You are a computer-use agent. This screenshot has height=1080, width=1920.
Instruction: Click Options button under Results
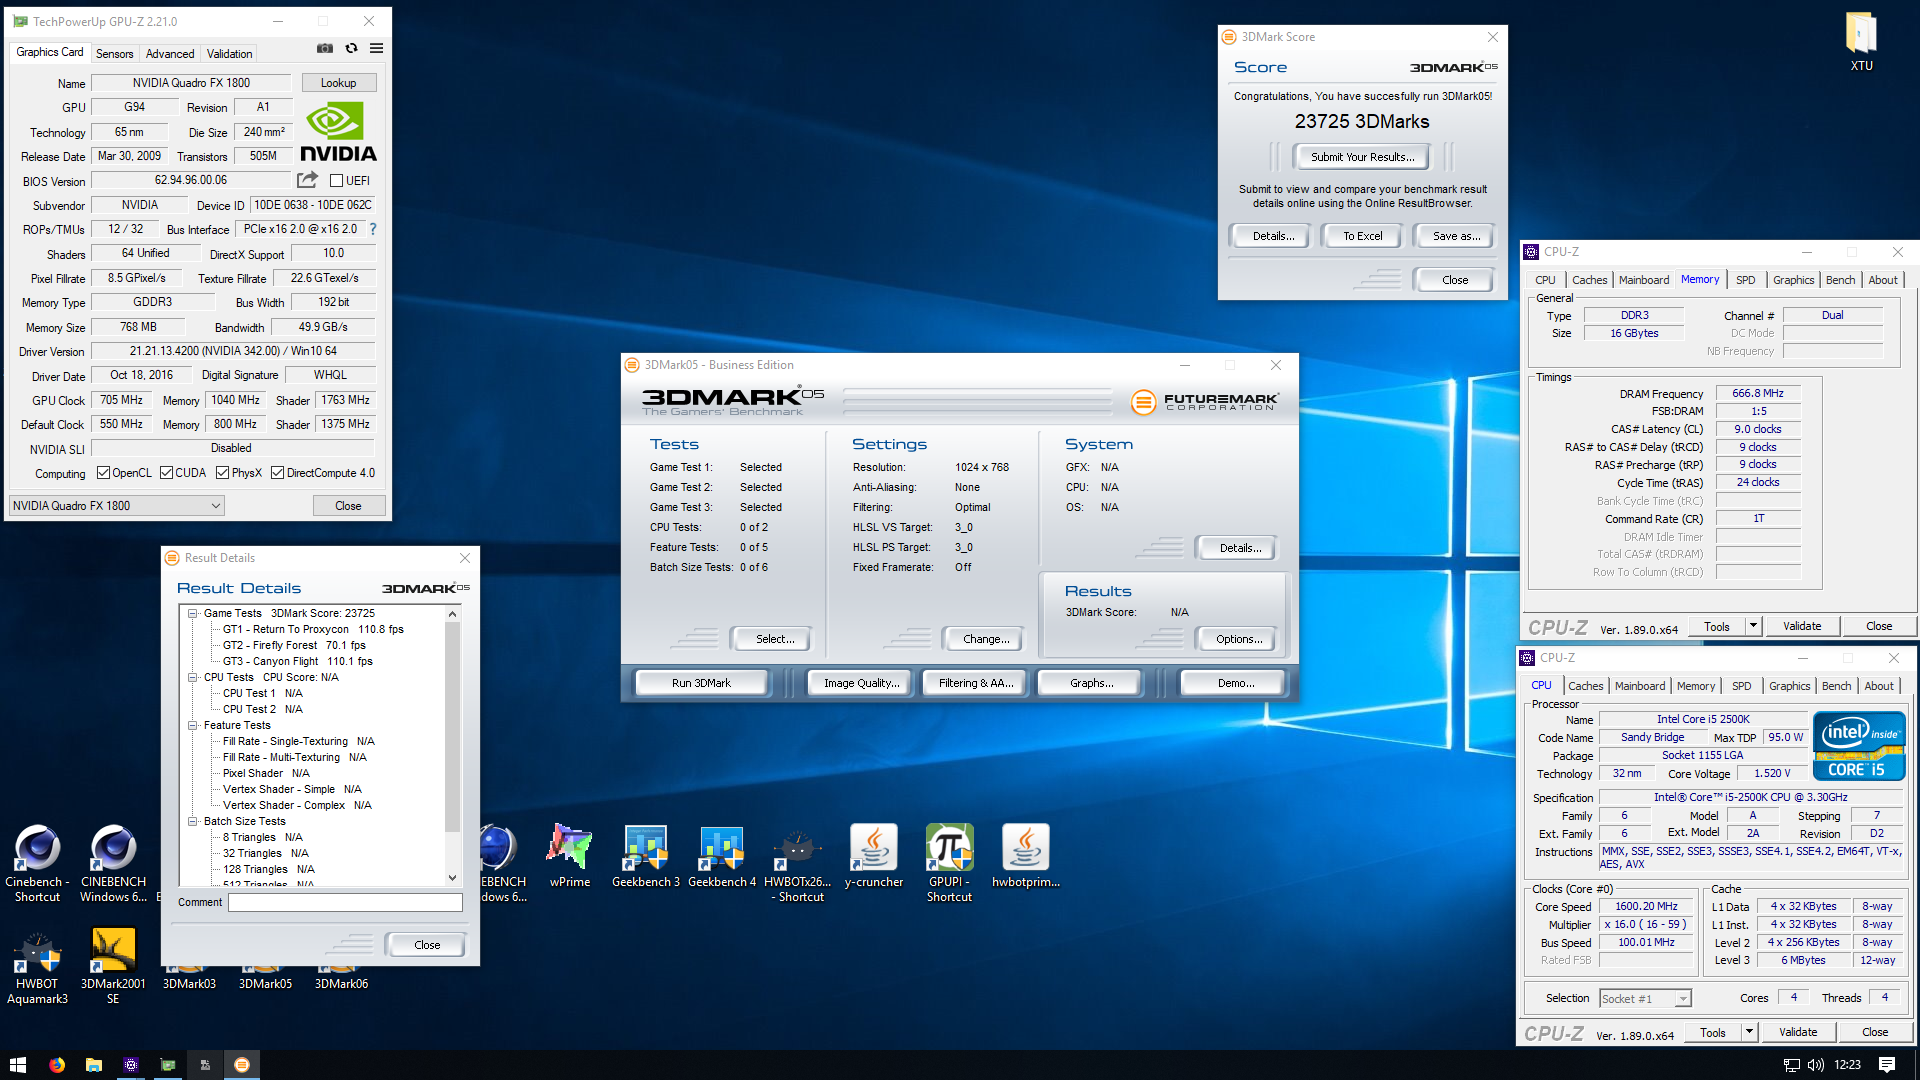coord(1239,639)
